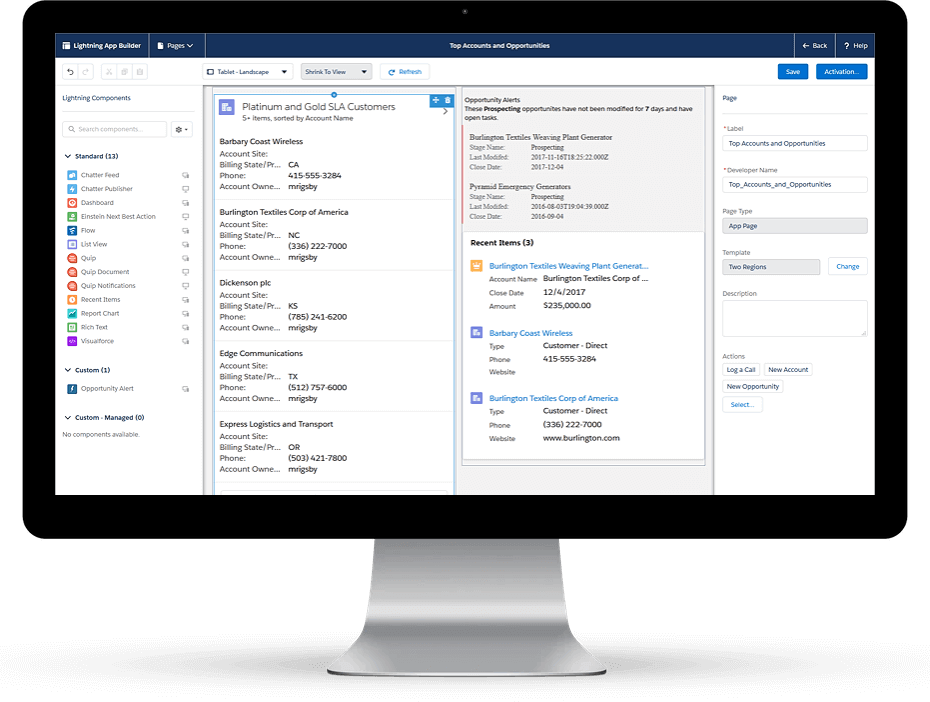Click the Search components field
The height and width of the screenshot is (702, 930).
click(114, 129)
